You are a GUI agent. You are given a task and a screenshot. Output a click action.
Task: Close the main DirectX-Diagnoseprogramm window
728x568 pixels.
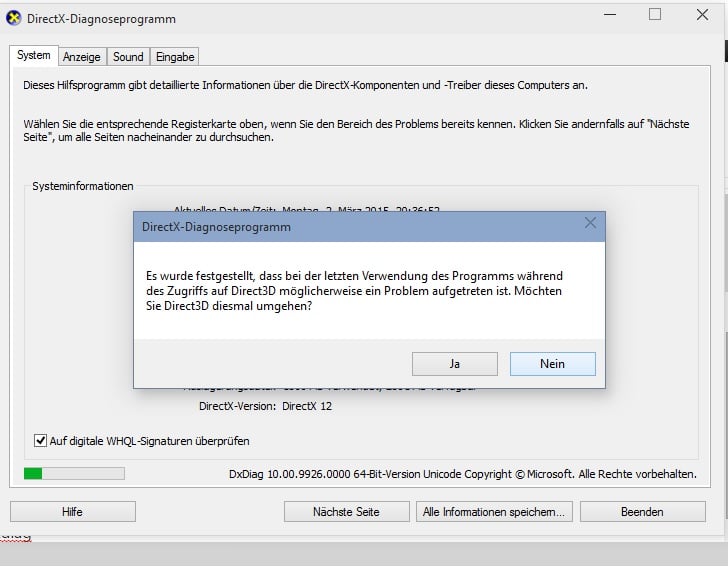702,15
